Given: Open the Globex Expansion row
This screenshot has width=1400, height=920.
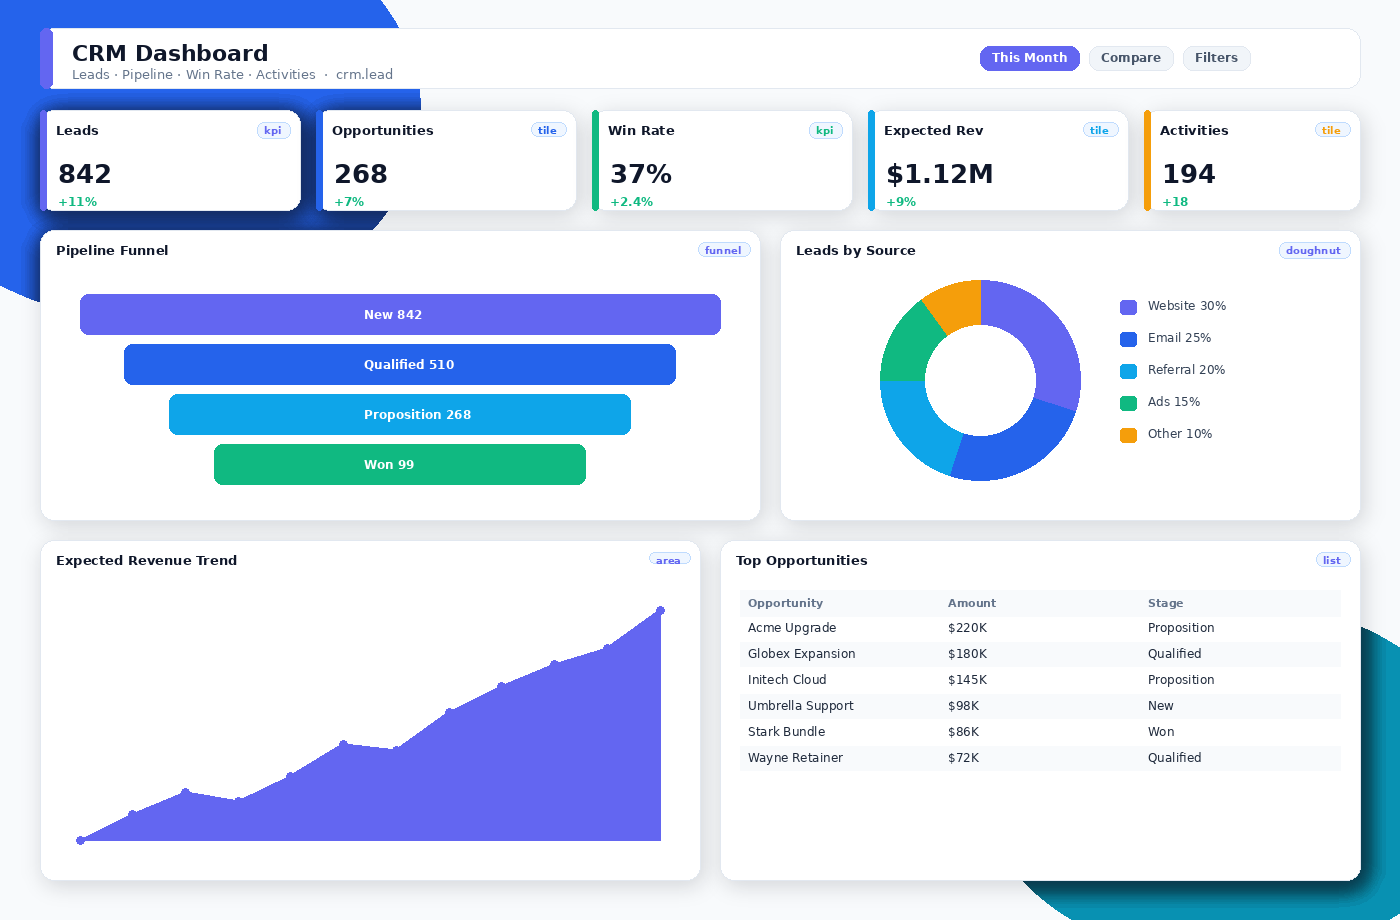Looking at the screenshot, I should point(1040,654).
